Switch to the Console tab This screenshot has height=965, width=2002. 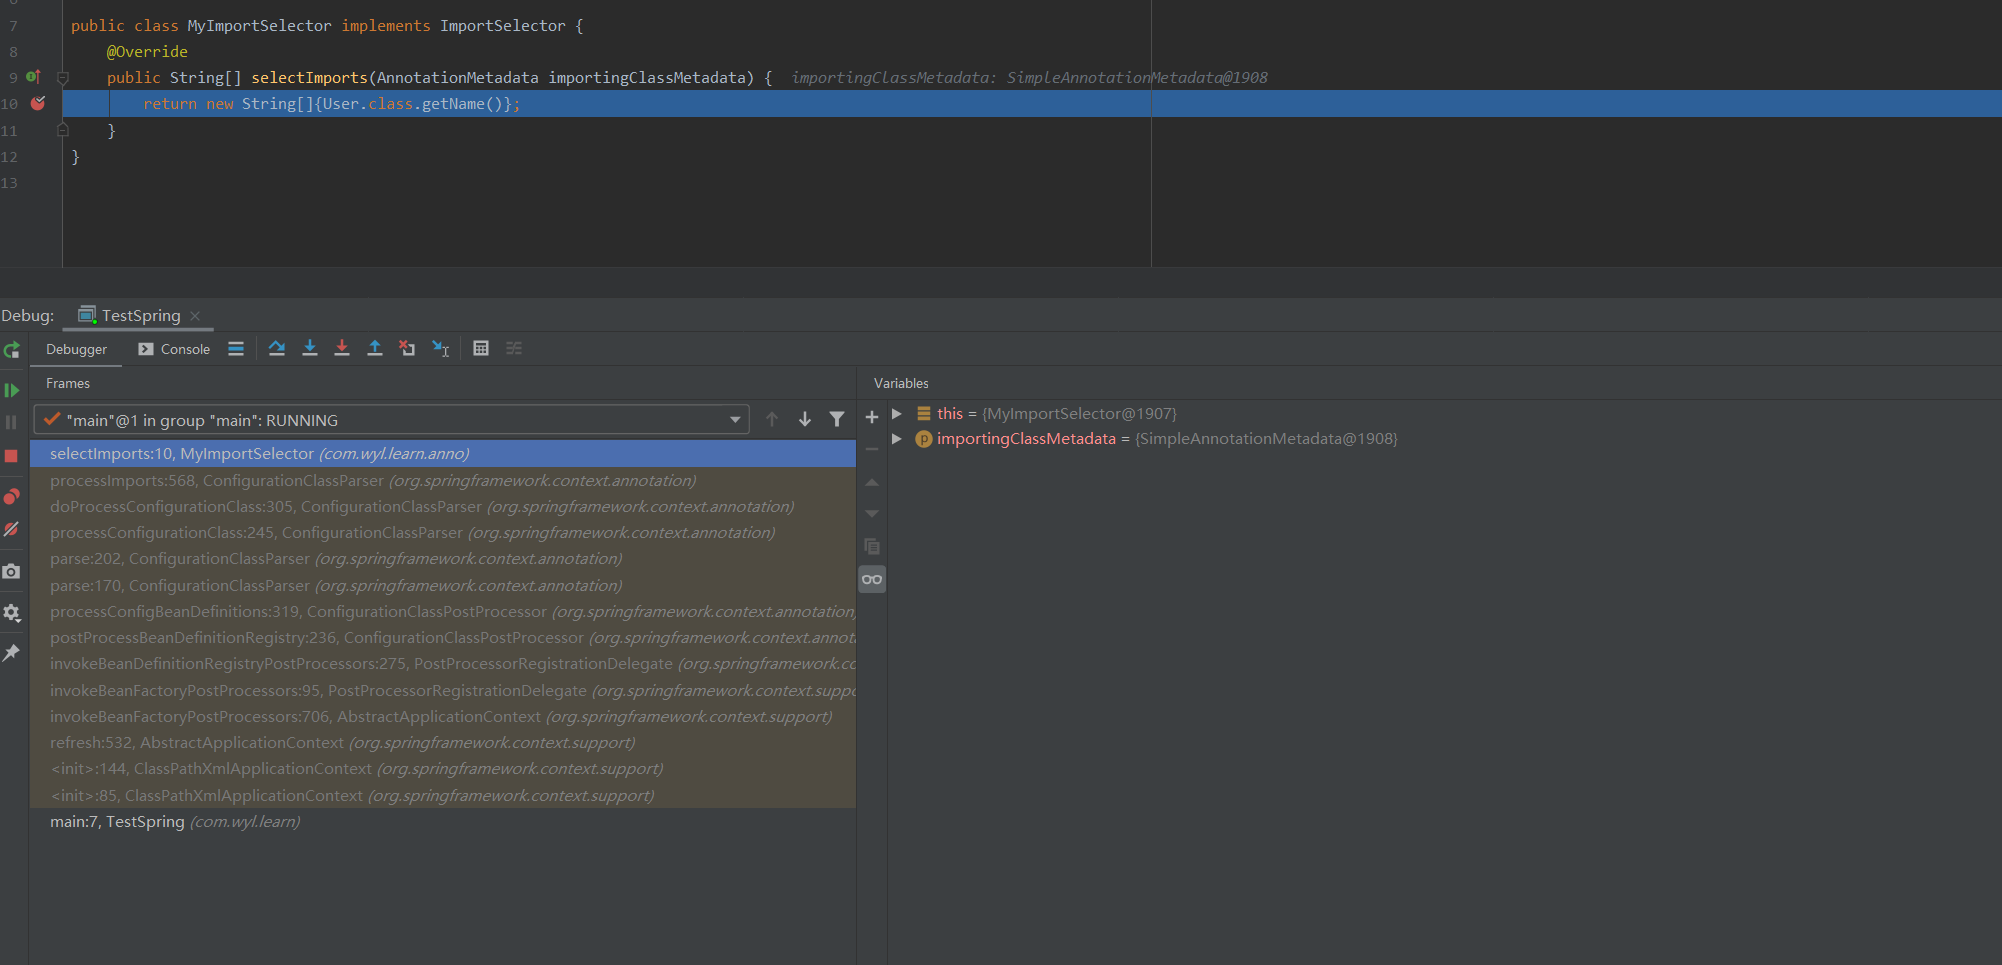183,349
